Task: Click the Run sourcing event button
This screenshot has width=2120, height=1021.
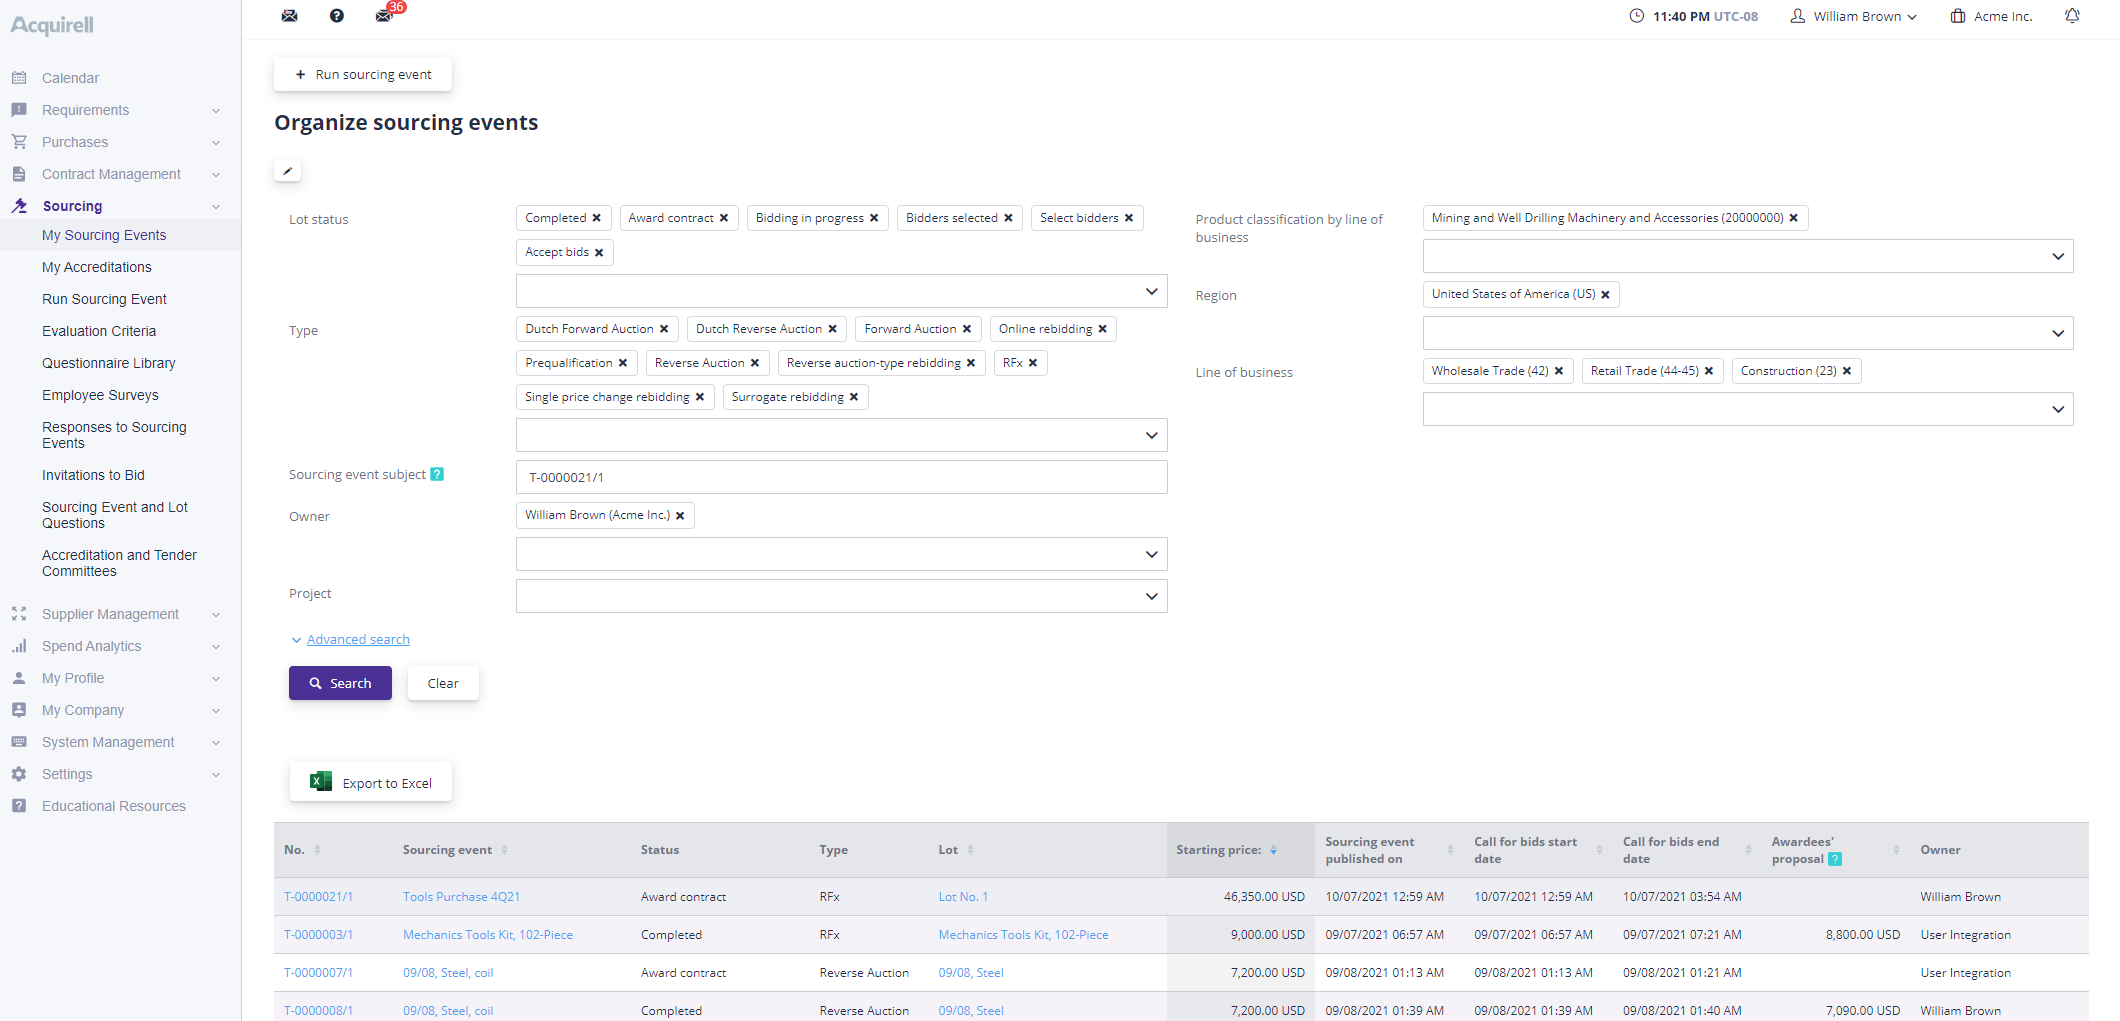Action: (x=362, y=74)
